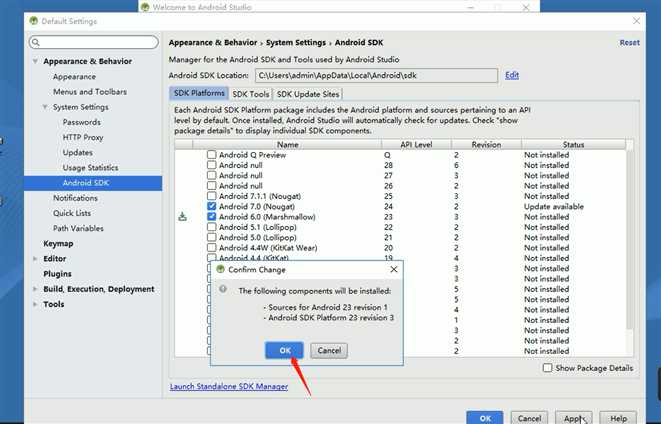This screenshot has width=661, height=424.
Task: Click 'Sources for Android 23 revision 1' text
Action: point(328,307)
